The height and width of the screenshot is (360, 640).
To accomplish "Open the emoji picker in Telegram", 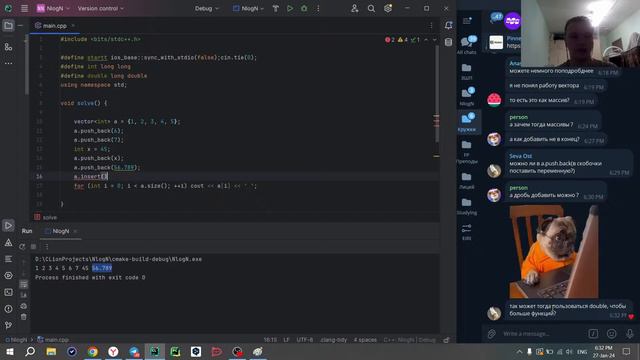I will [x=611, y=334].
